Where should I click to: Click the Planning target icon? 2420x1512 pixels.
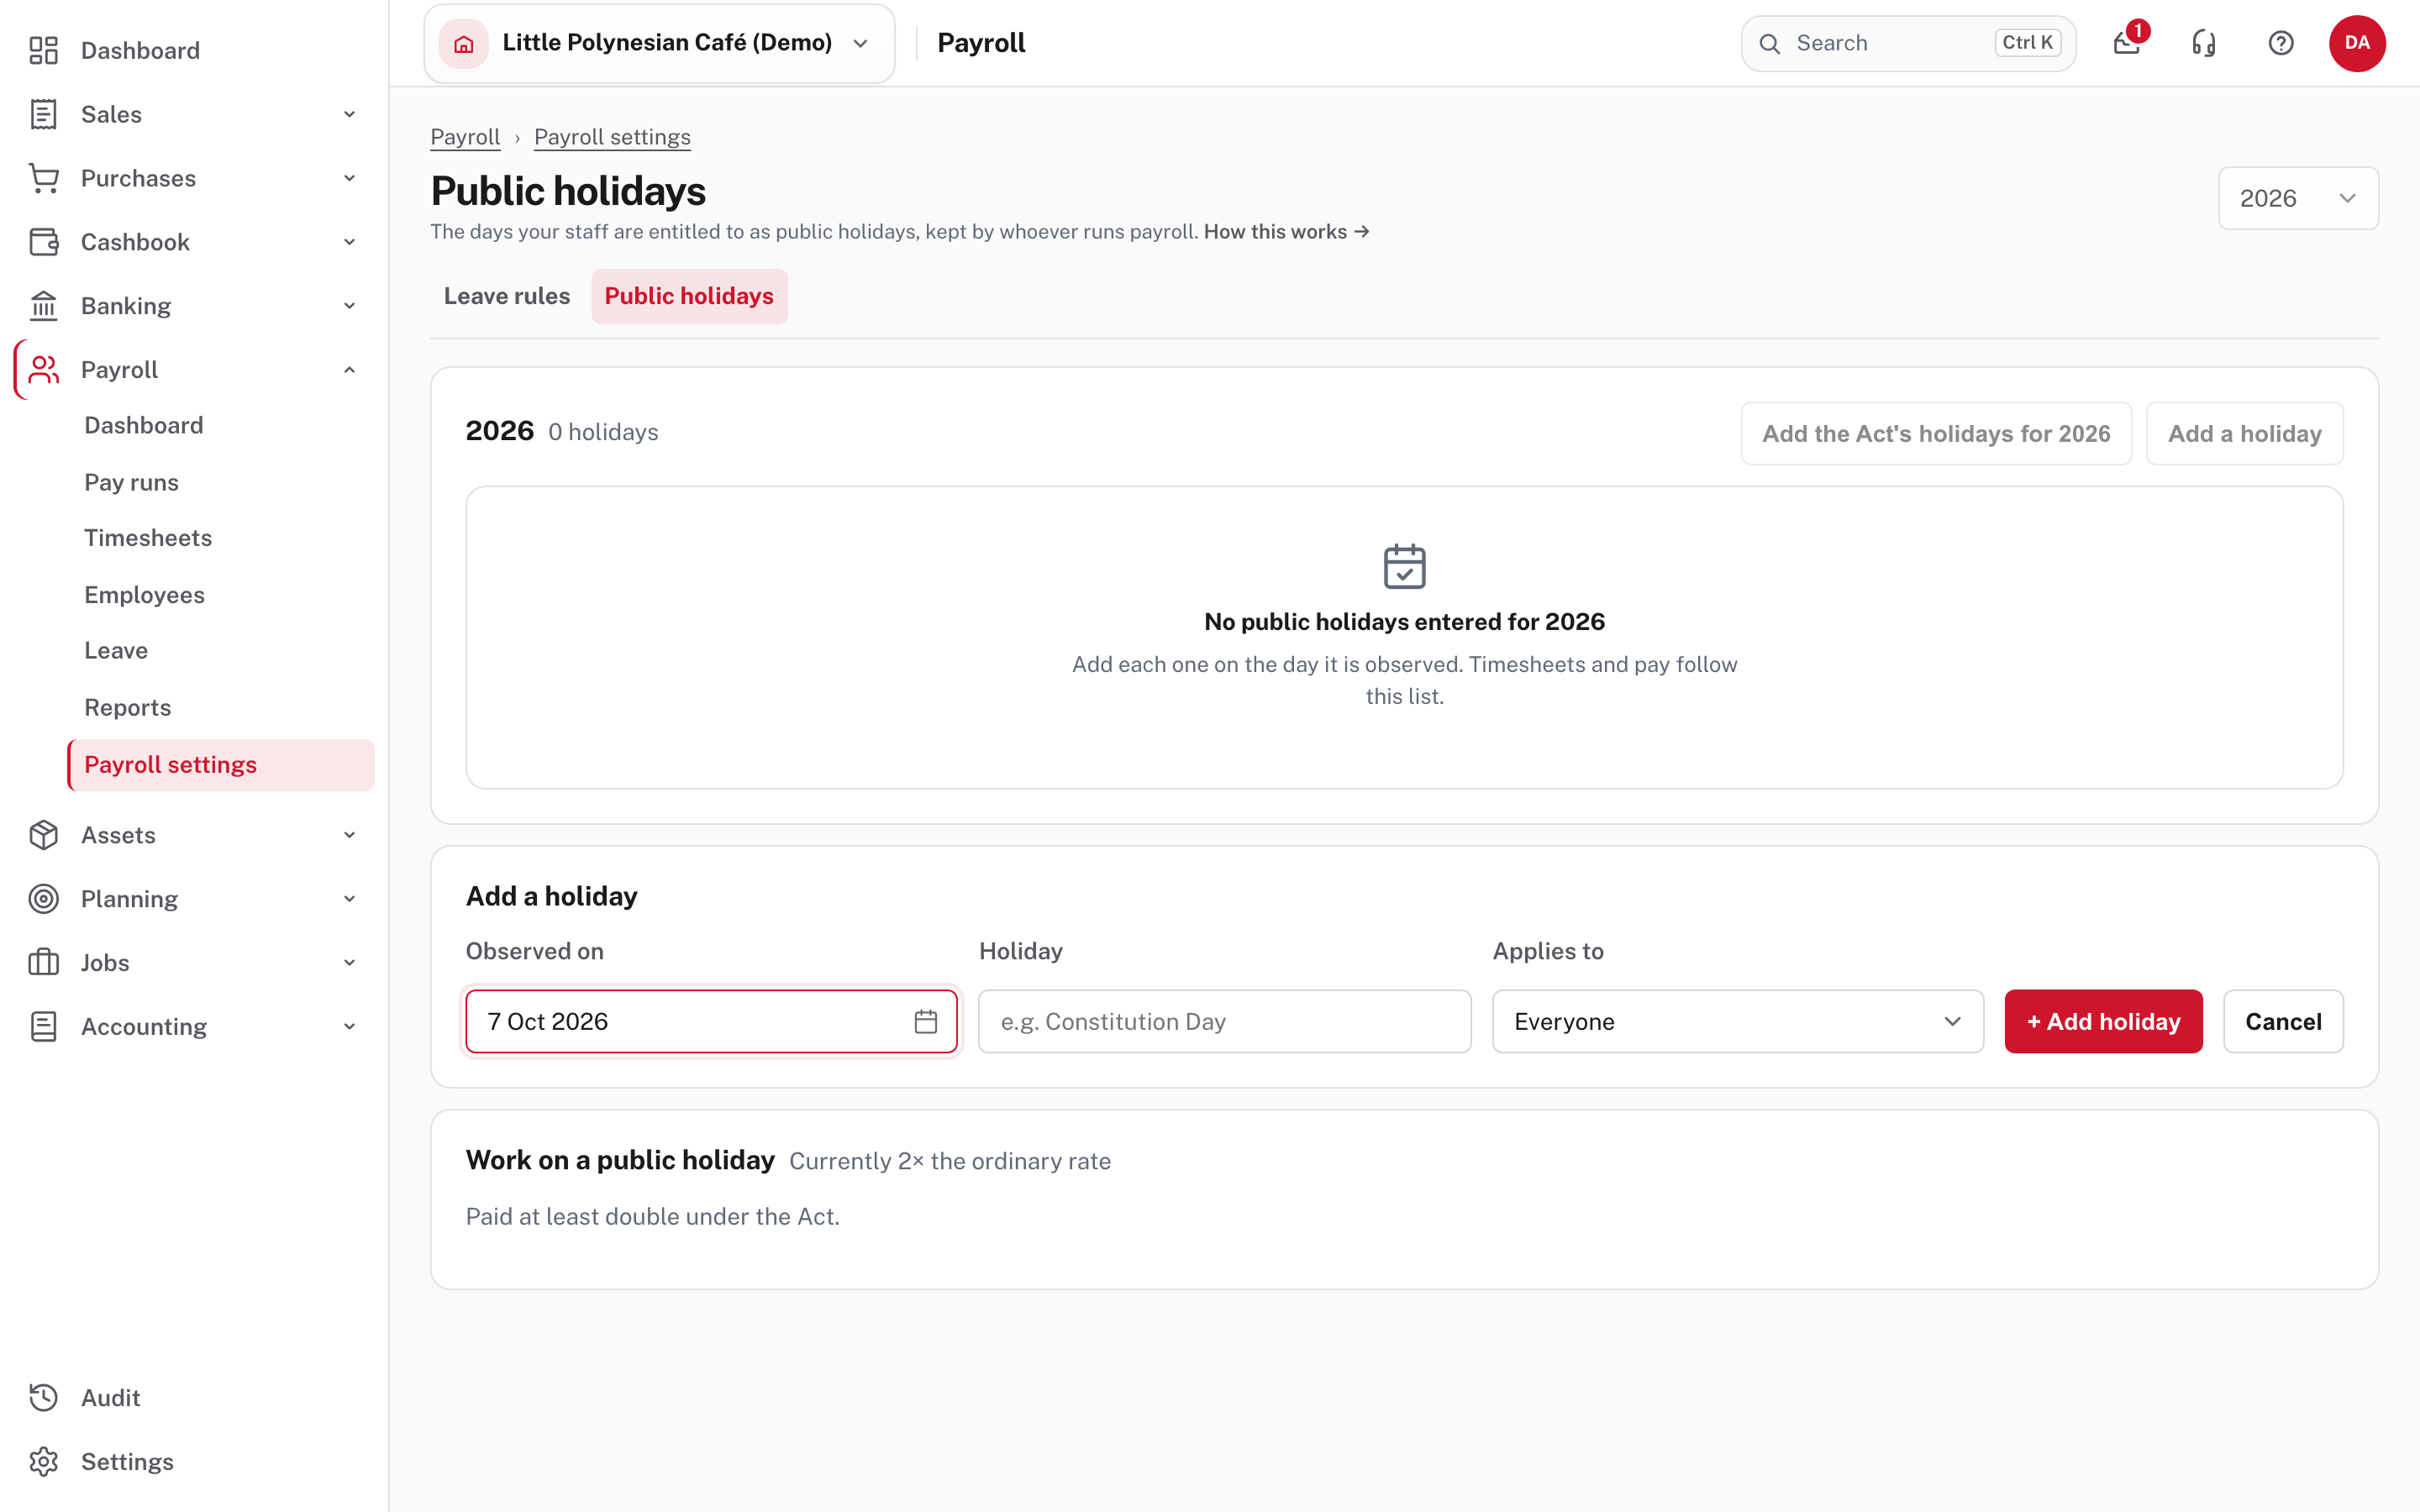43,899
